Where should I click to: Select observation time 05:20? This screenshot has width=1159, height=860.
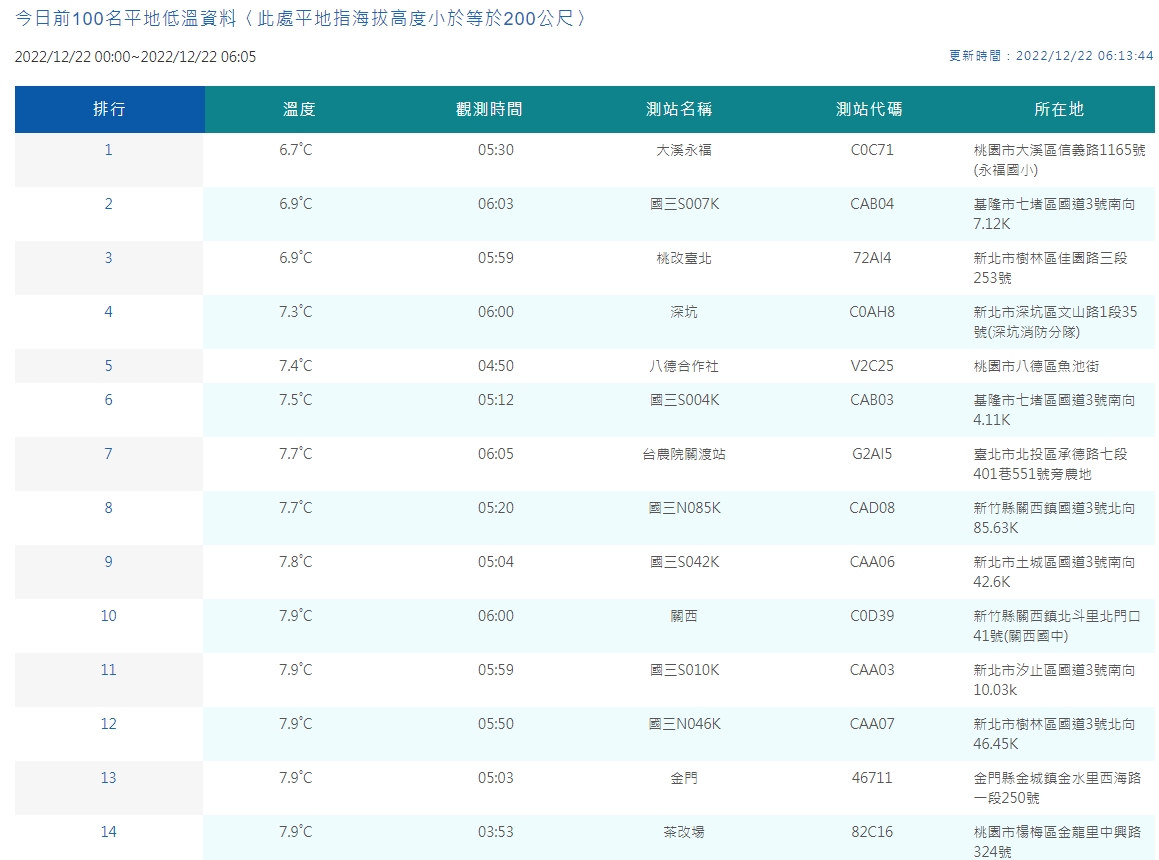[x=495, y=508]
